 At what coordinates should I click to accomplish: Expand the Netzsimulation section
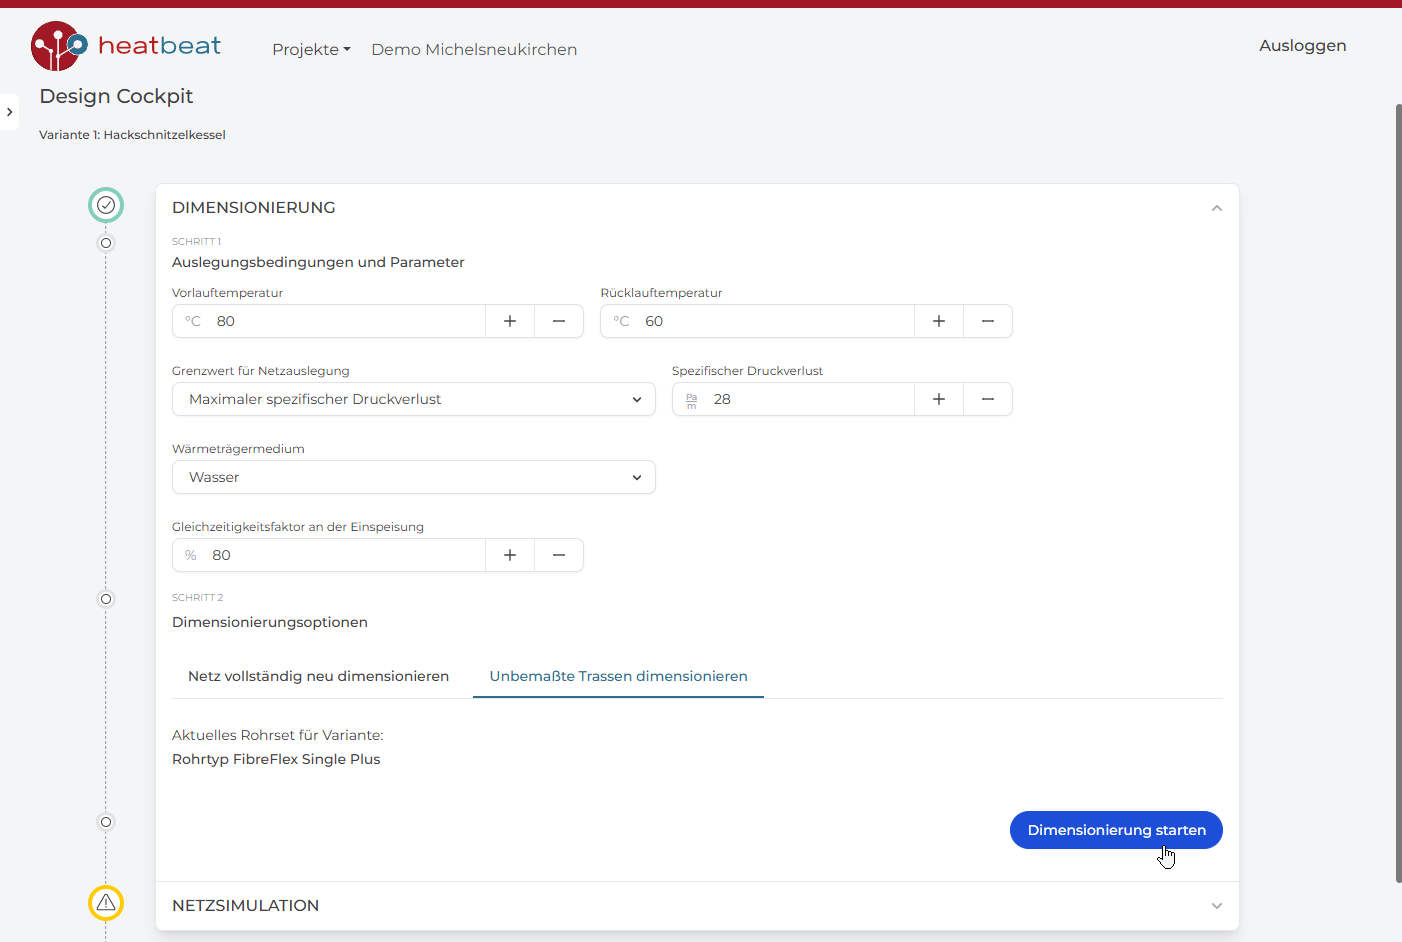[x=1216, y=906]
